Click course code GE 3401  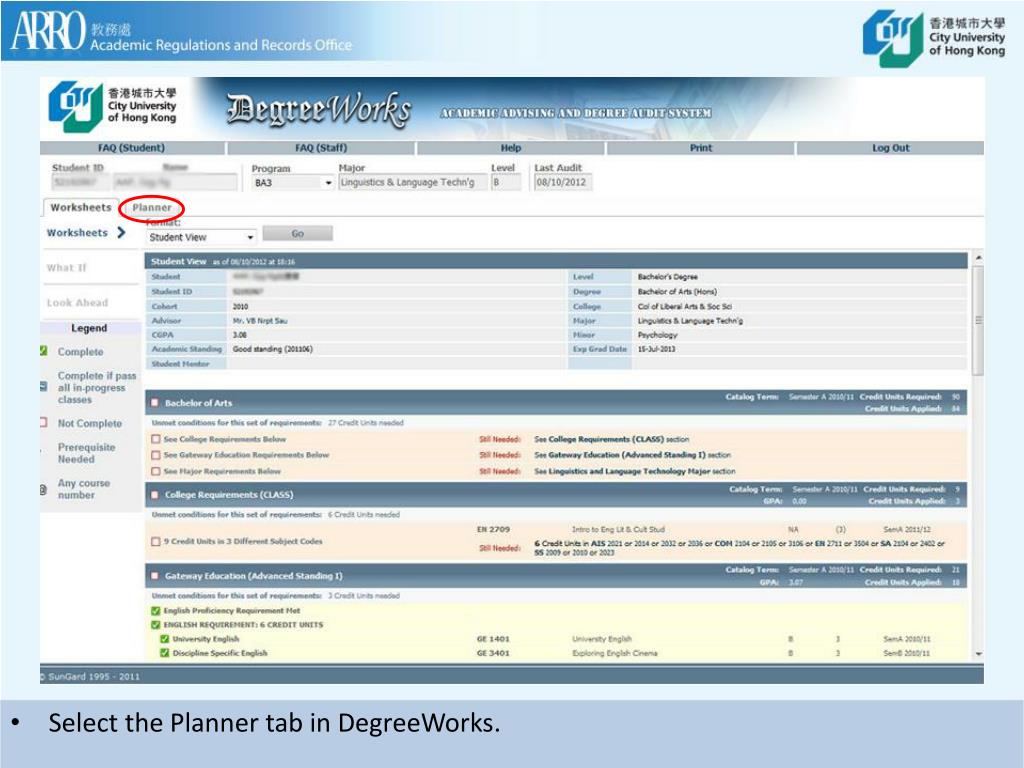[493, 653]
